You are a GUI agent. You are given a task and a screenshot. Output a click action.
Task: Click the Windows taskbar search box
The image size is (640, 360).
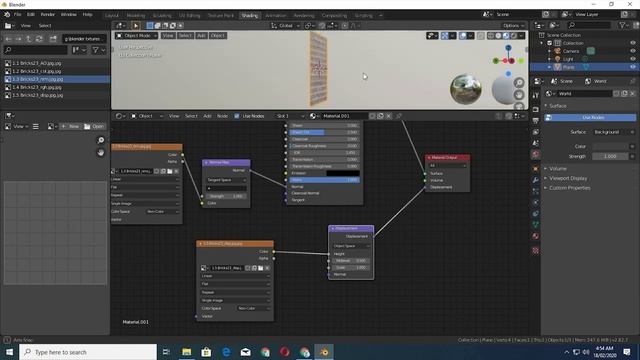tap(88, 352)
